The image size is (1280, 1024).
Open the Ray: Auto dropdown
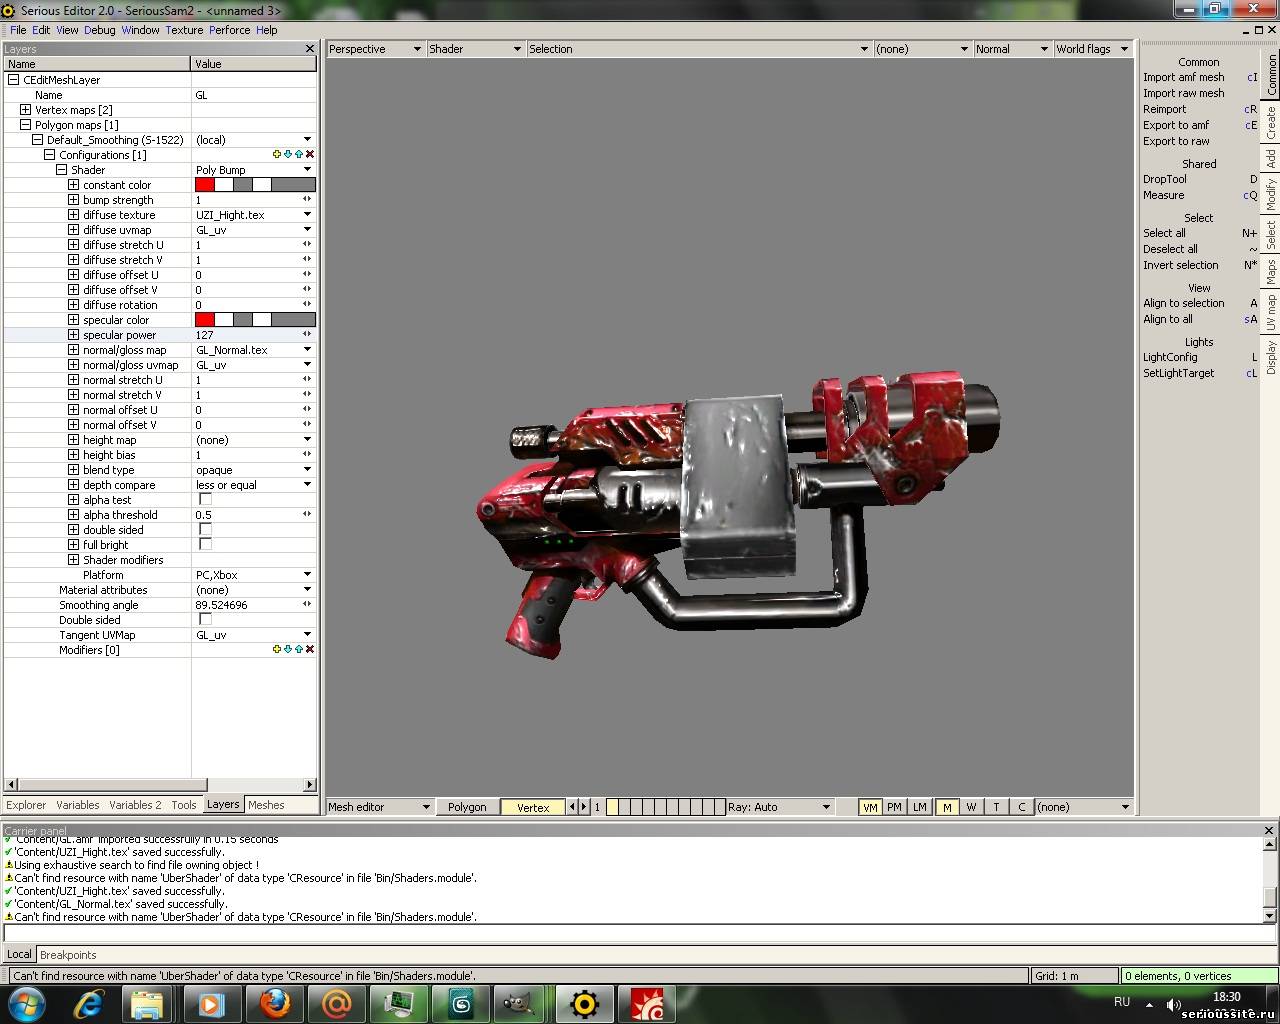[779, 807]
